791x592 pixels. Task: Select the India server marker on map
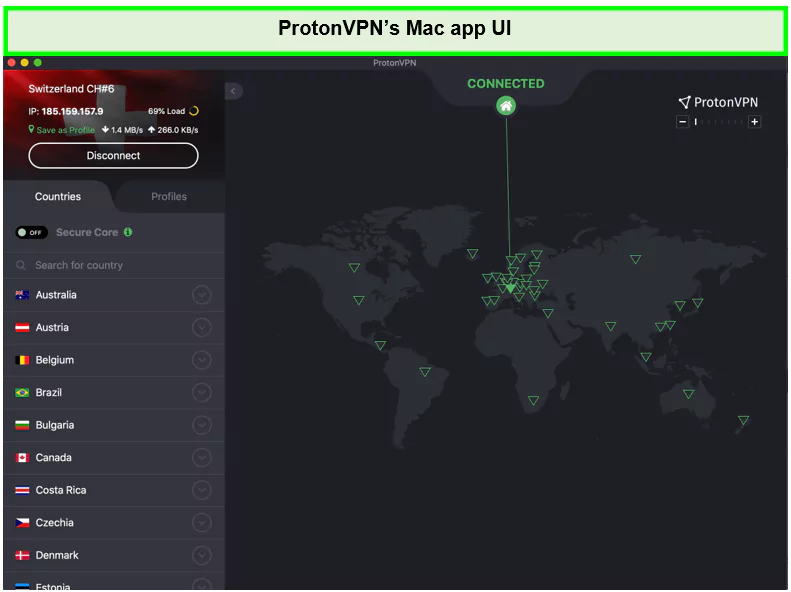(610, 326)
